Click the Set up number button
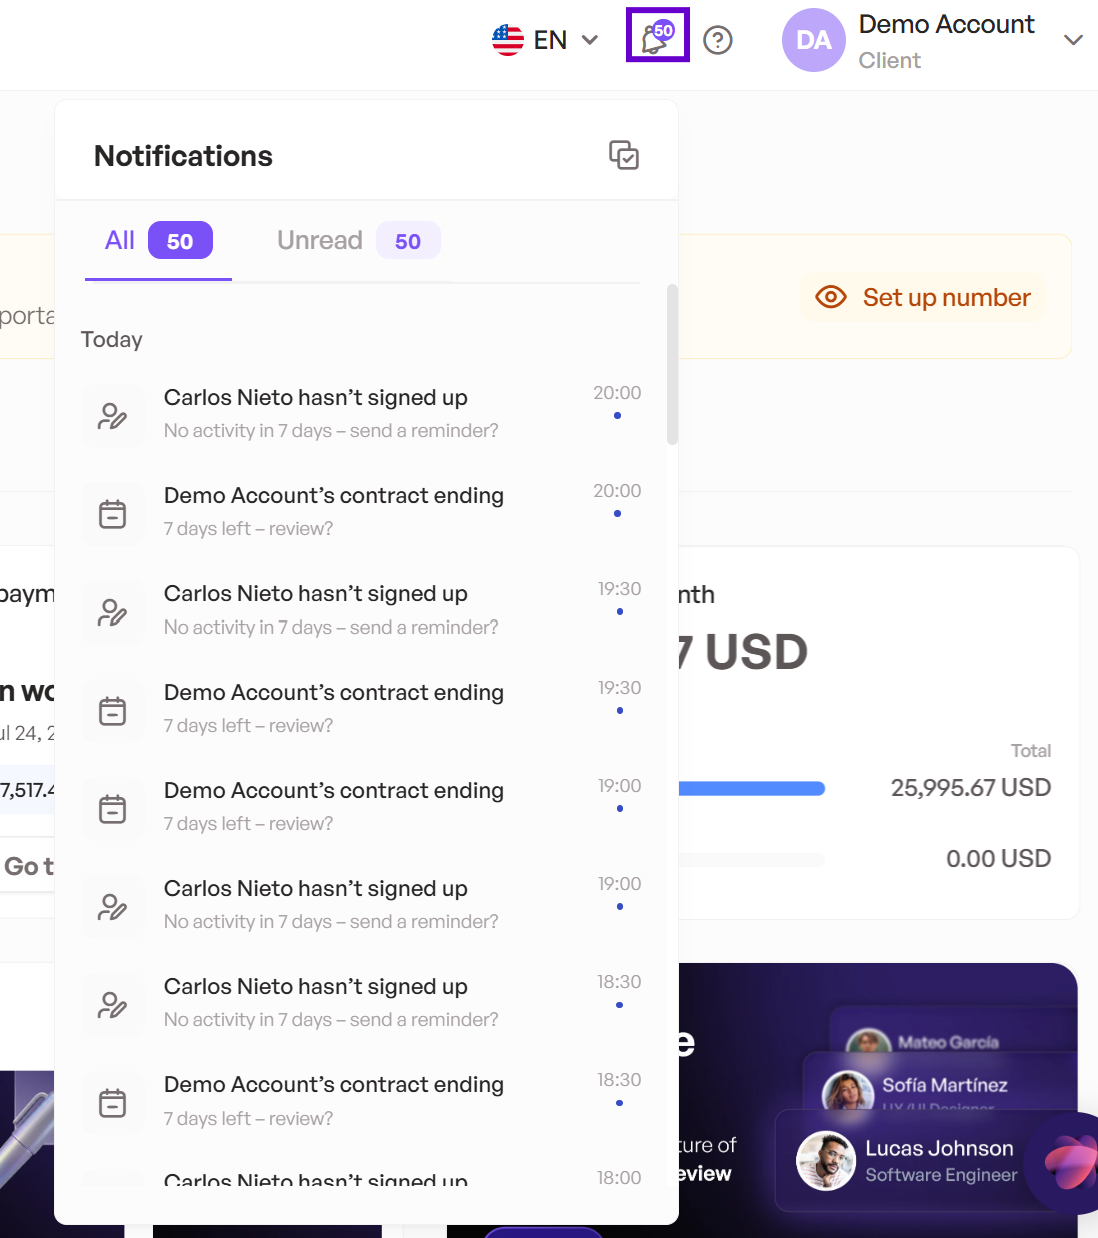 tap(922, 297)
